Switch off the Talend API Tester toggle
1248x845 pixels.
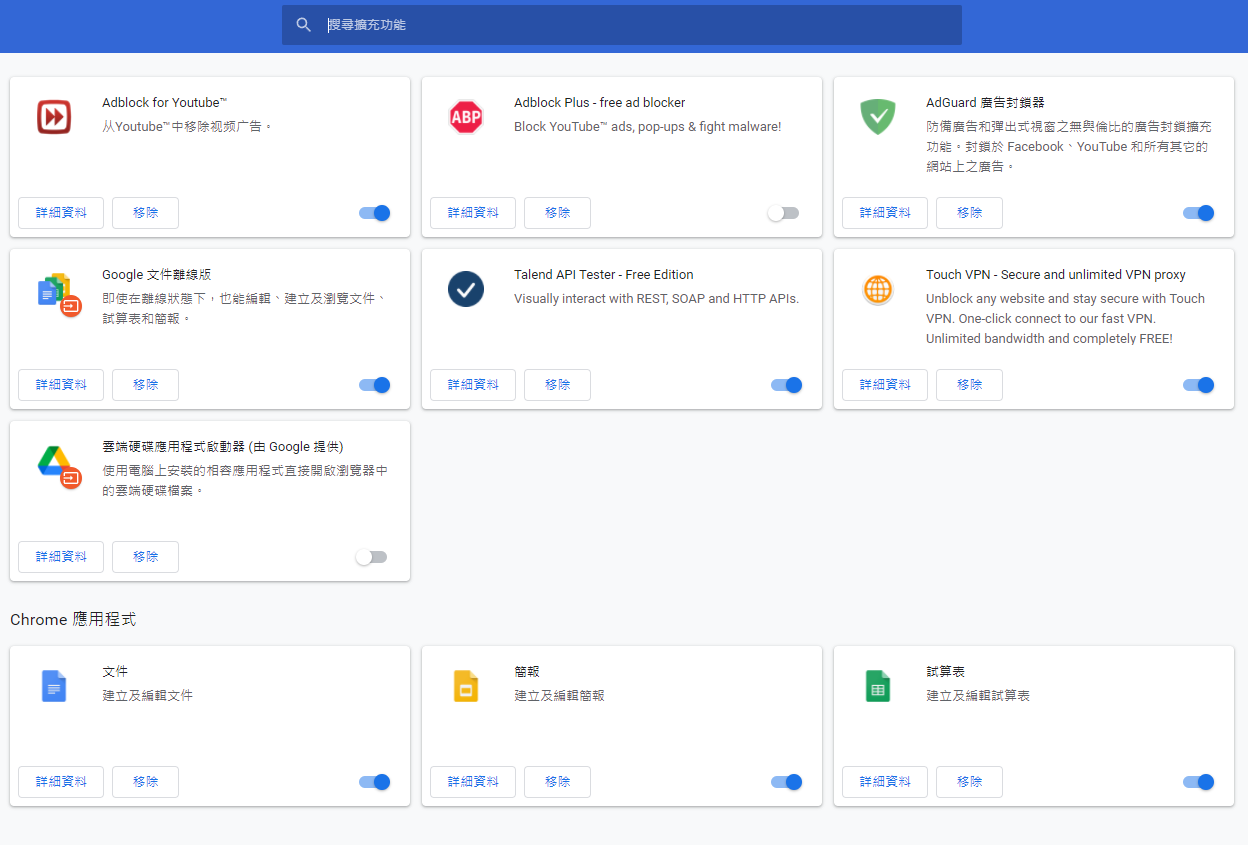(787, 385)
